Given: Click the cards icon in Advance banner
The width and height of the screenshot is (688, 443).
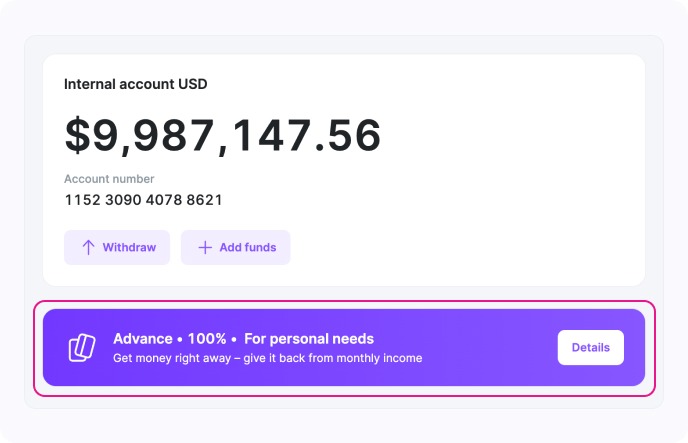Looking at the screenshot, I should [x=81, y=347].
